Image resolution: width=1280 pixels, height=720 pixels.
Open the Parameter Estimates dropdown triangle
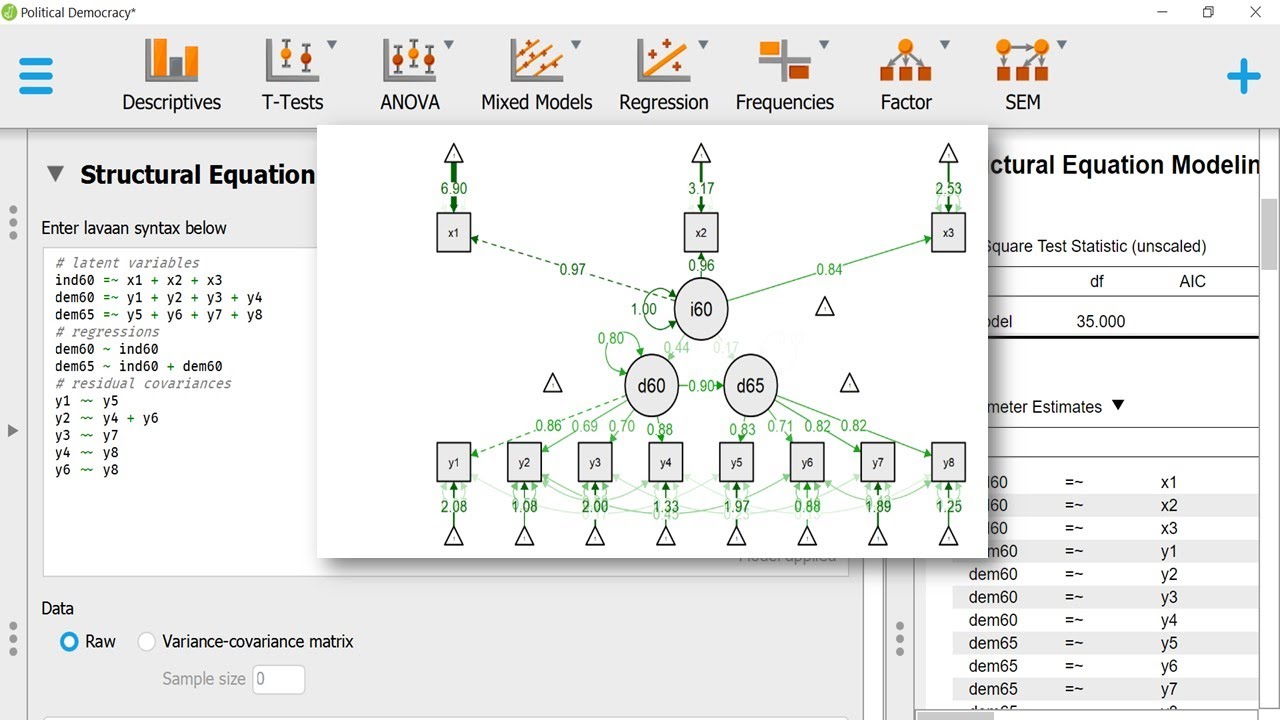pyautogui.click(x=1118, y=406)
